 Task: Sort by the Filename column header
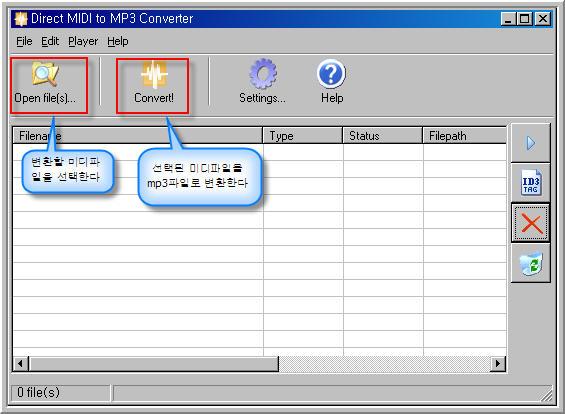point(138,136)
